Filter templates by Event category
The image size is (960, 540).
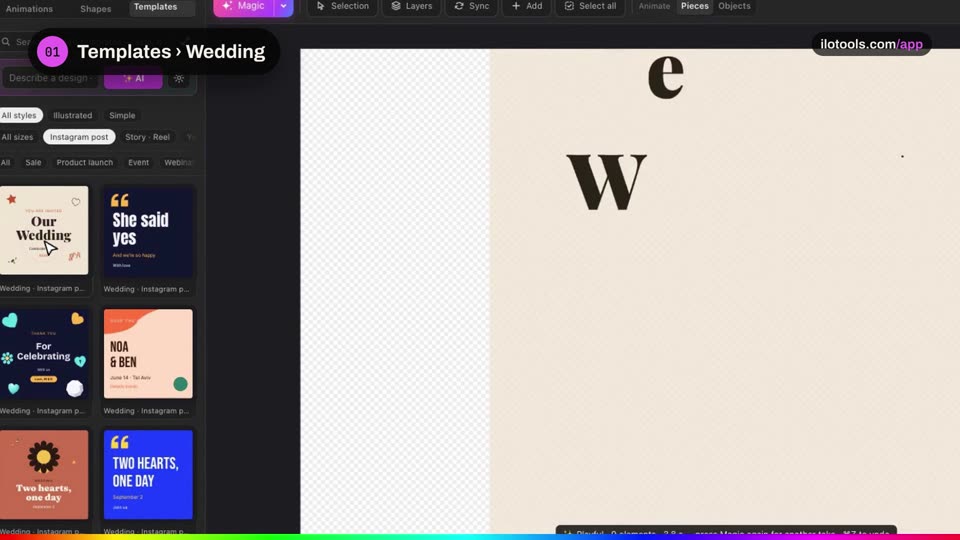[138, 162]
